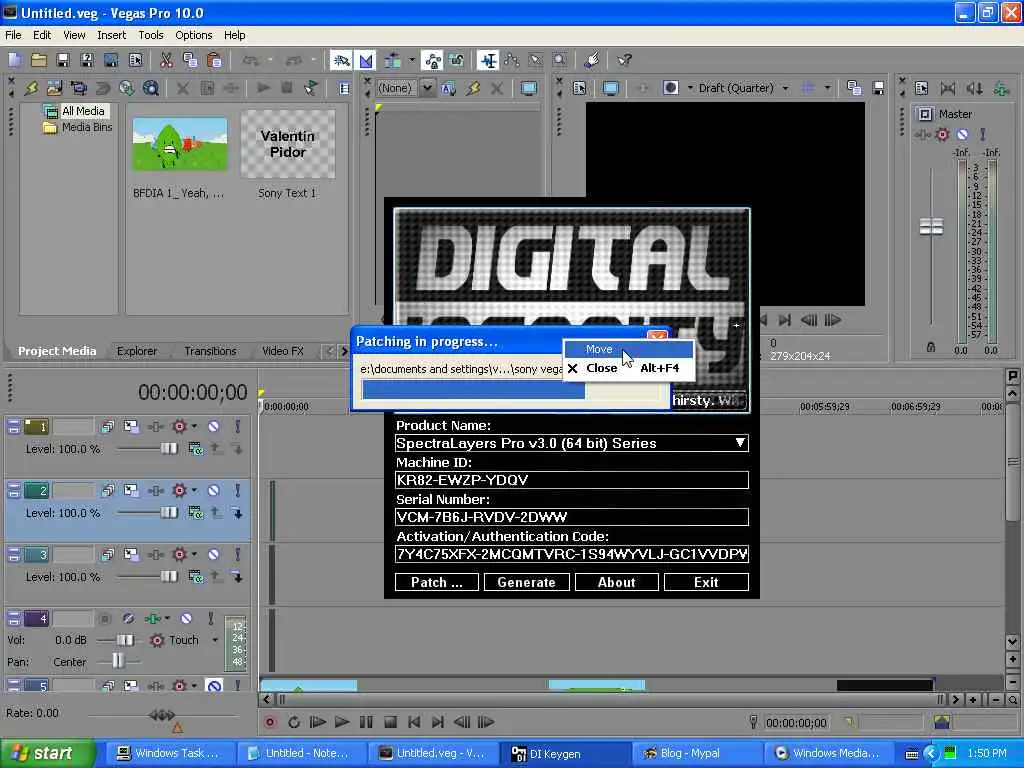Click the Generate button in keygen
This screenshot has width=1024, height=768.
(x=526, y=582)
